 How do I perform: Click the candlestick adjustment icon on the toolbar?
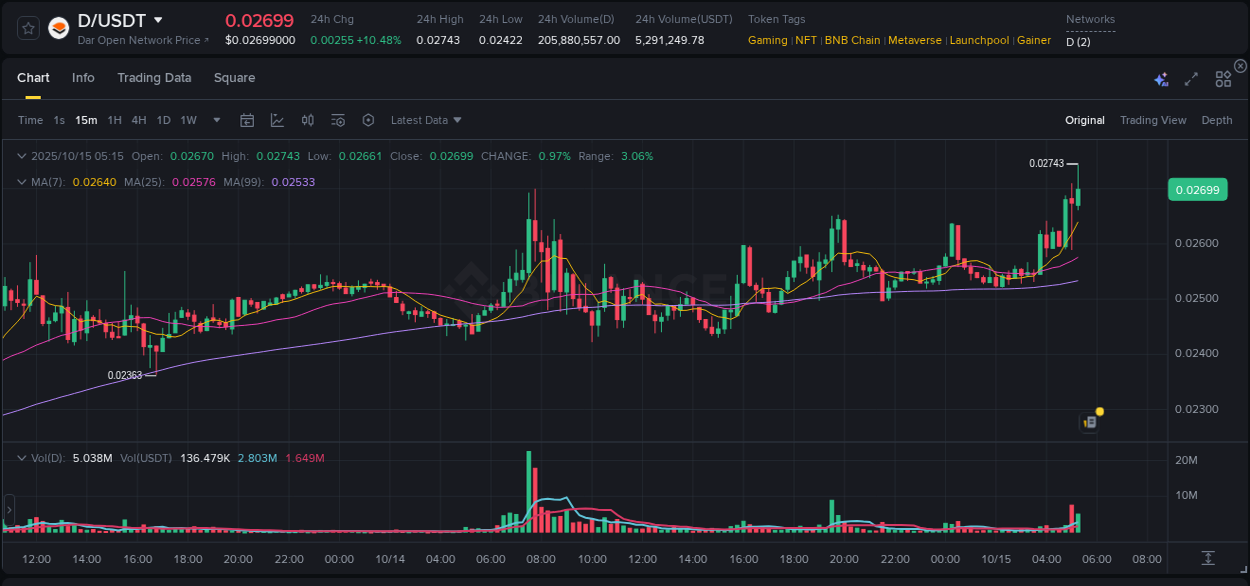pyautogui.click(x=307, y=120)
